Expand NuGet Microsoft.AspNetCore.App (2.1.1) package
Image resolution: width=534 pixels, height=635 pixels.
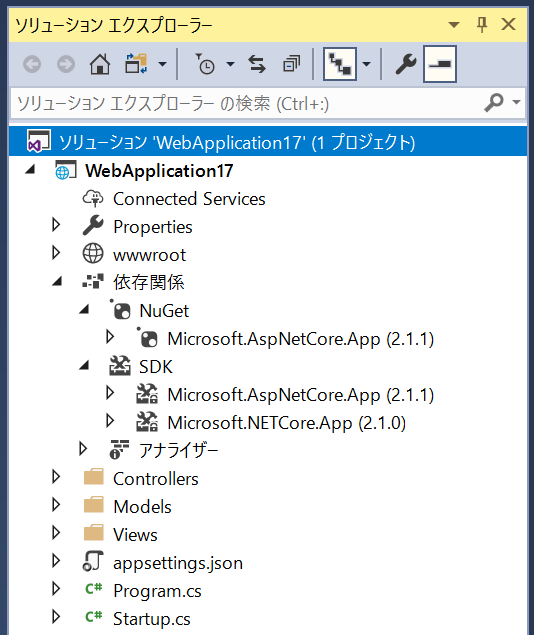110,337
